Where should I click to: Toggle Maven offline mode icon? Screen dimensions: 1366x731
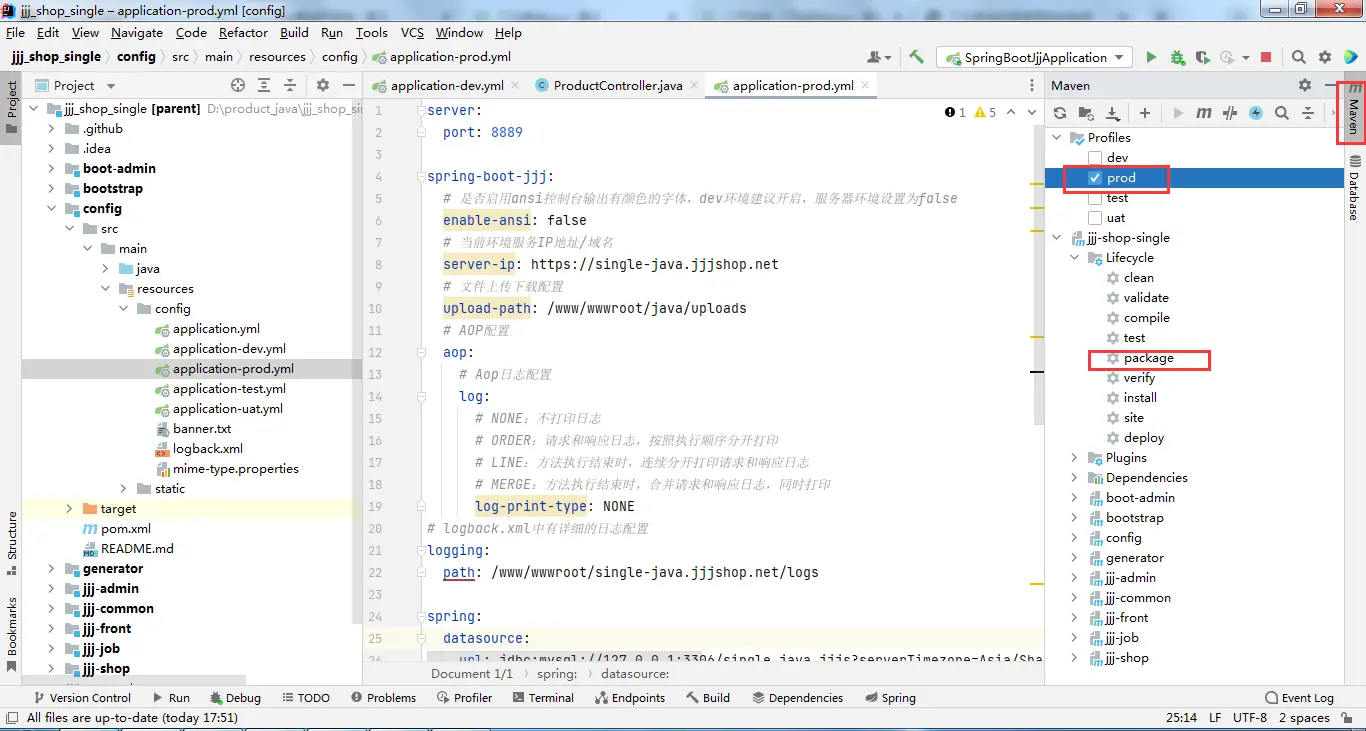coord(1230,114)
